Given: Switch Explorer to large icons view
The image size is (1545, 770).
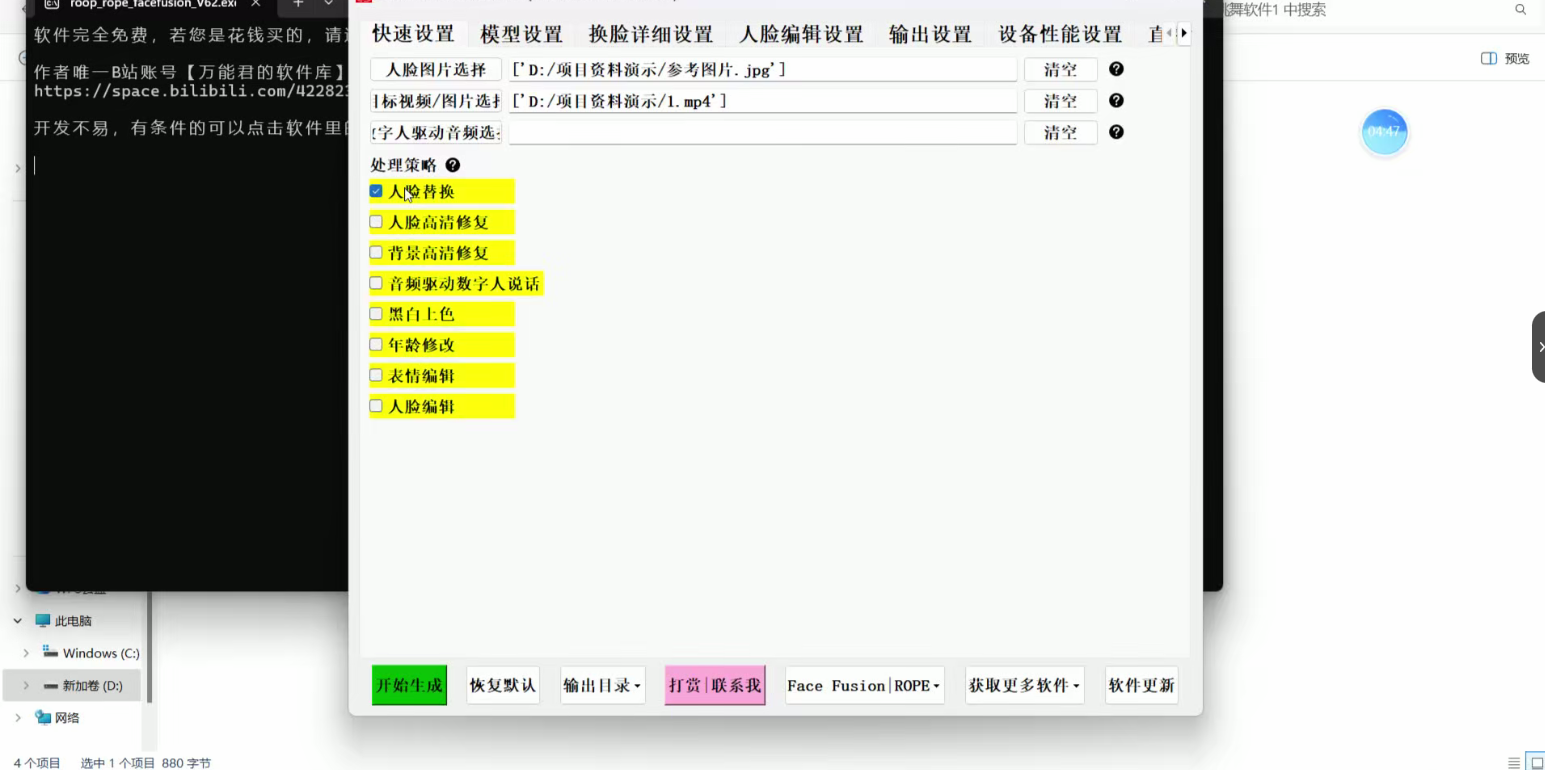Looking at the screenshot, I should pos(1537,763).
